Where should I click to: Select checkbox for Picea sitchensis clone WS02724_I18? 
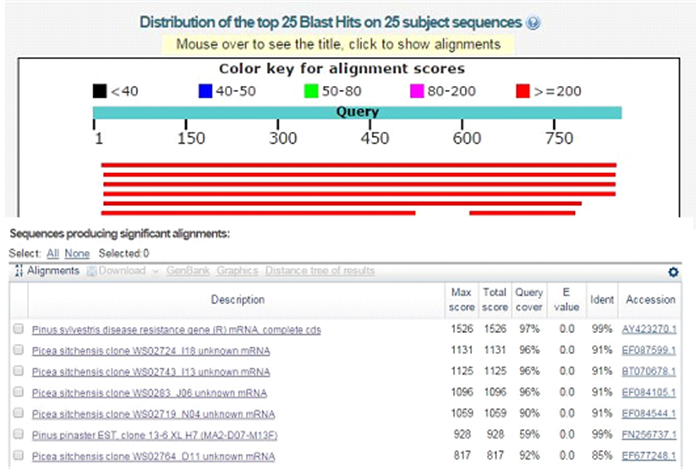point(18,349)
